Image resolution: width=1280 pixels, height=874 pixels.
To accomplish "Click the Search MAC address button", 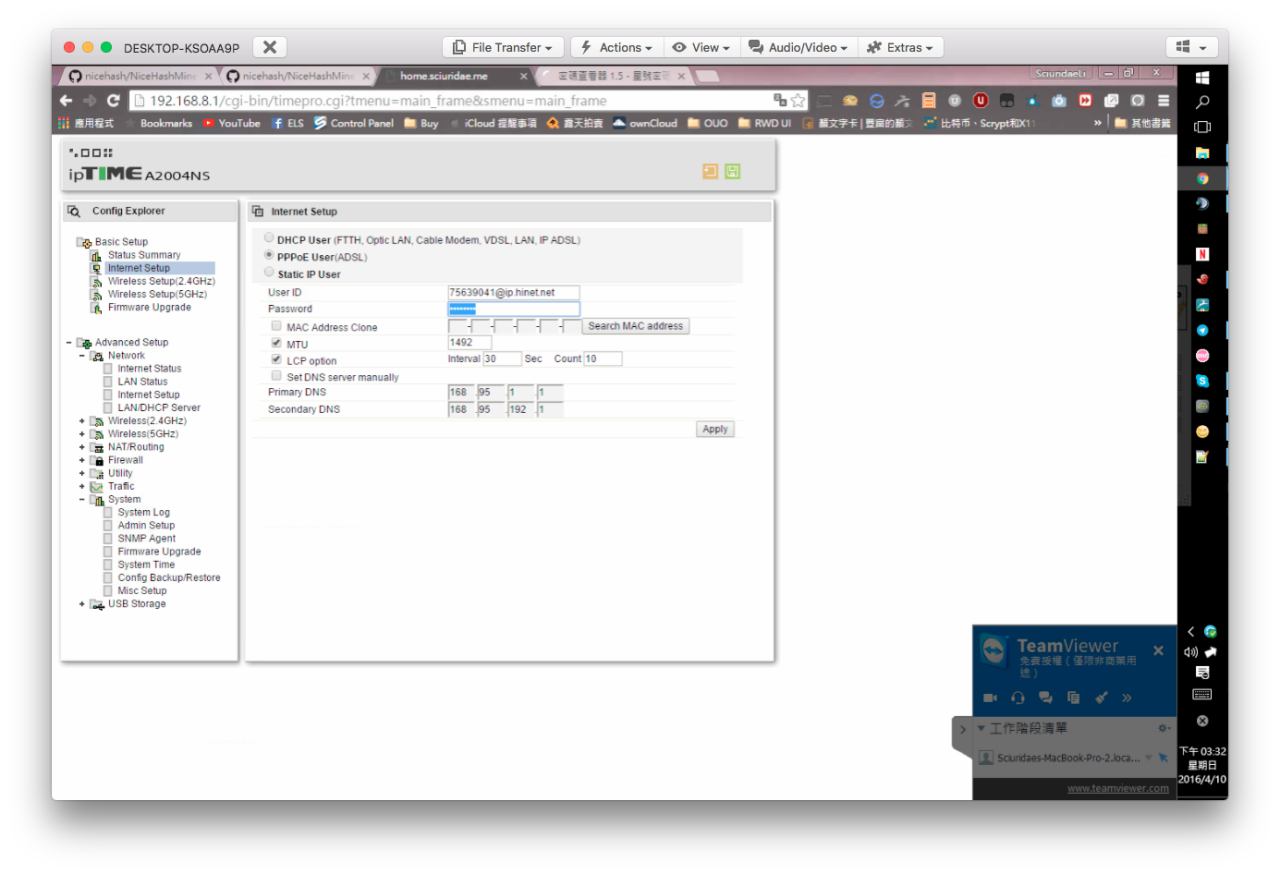I will (637, 326).
